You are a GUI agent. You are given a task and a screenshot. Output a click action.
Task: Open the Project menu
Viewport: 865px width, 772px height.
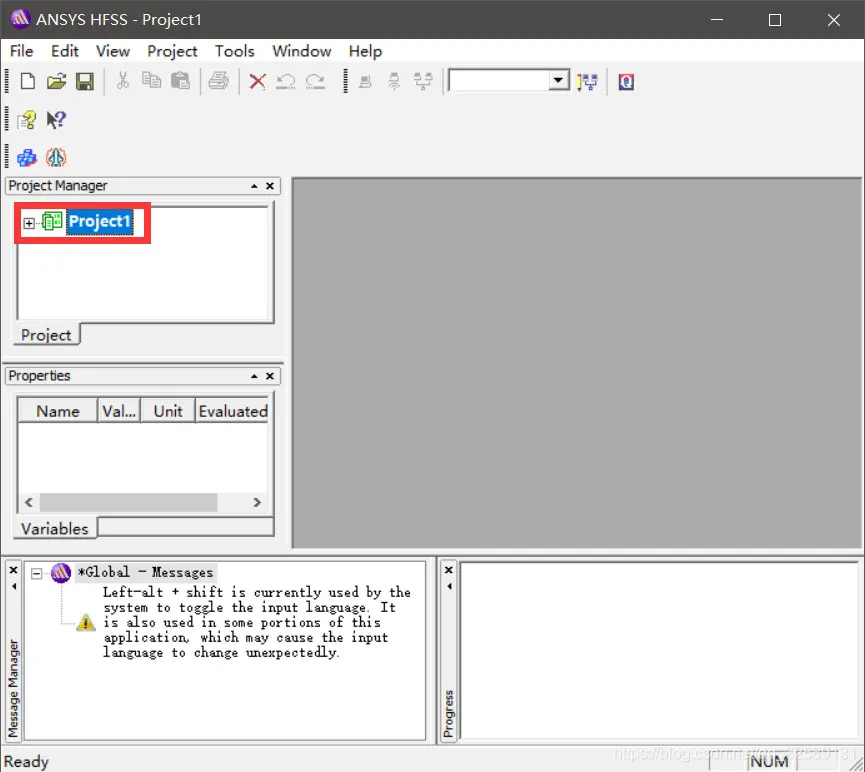pos(172,51)
